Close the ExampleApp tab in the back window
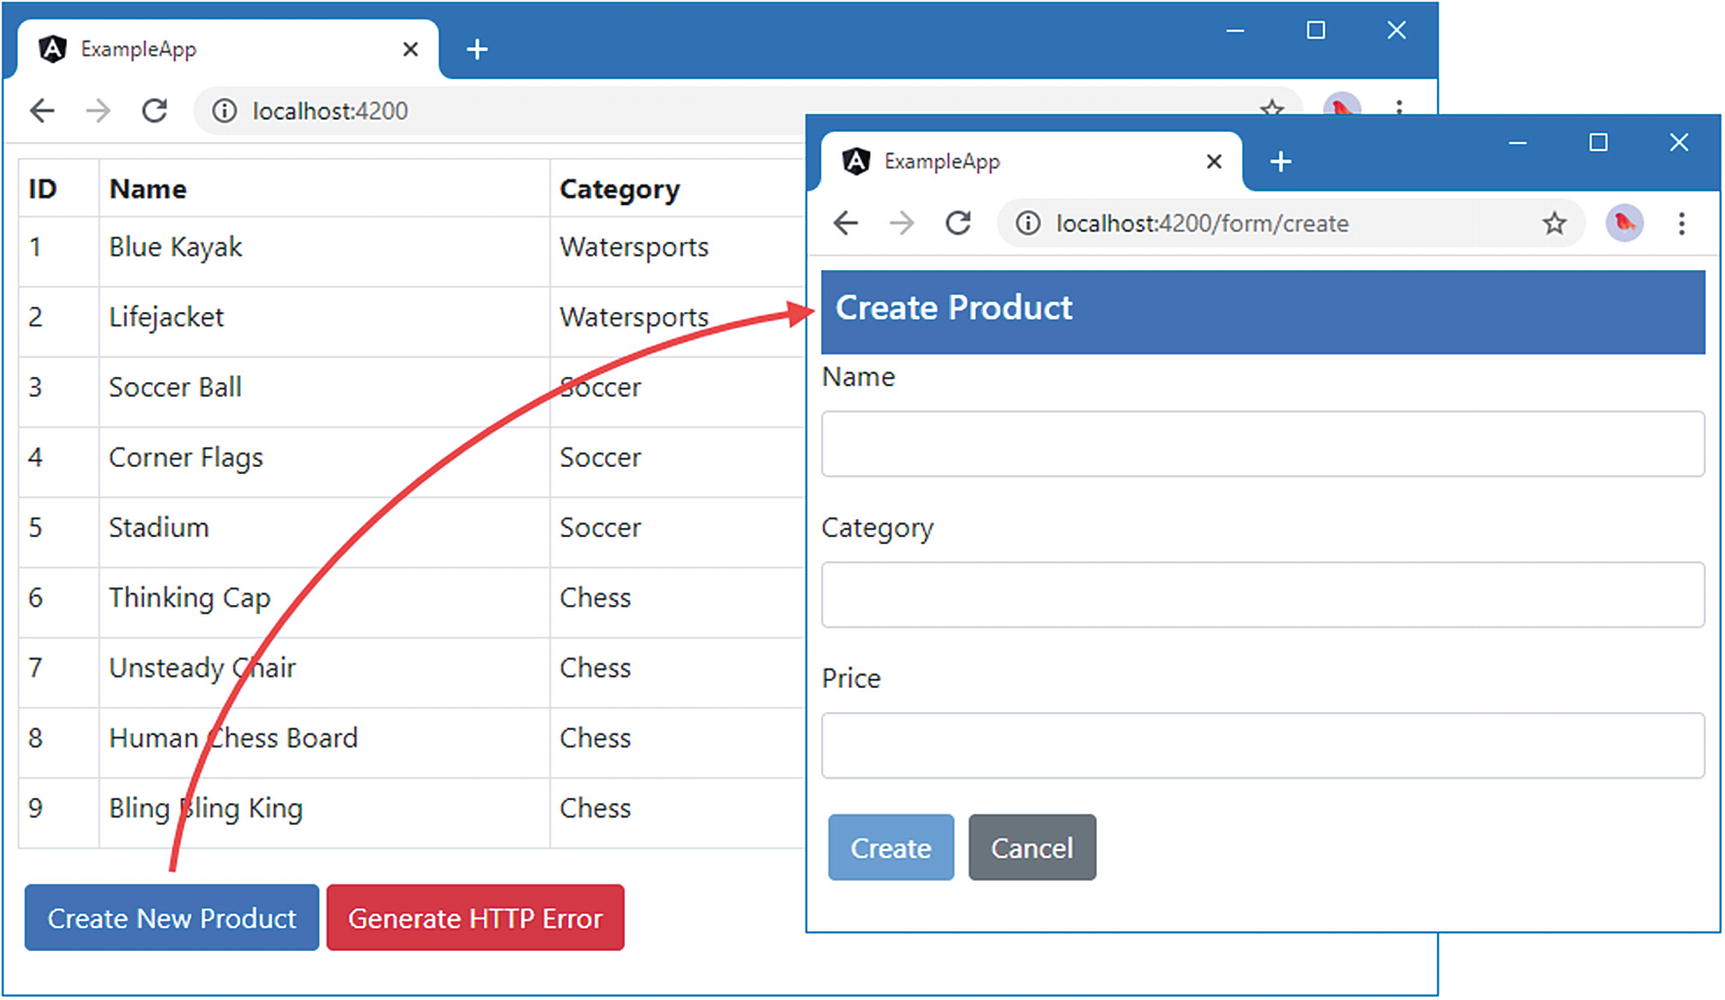This screenshot has height=1000, width=1725. point(410,49)
